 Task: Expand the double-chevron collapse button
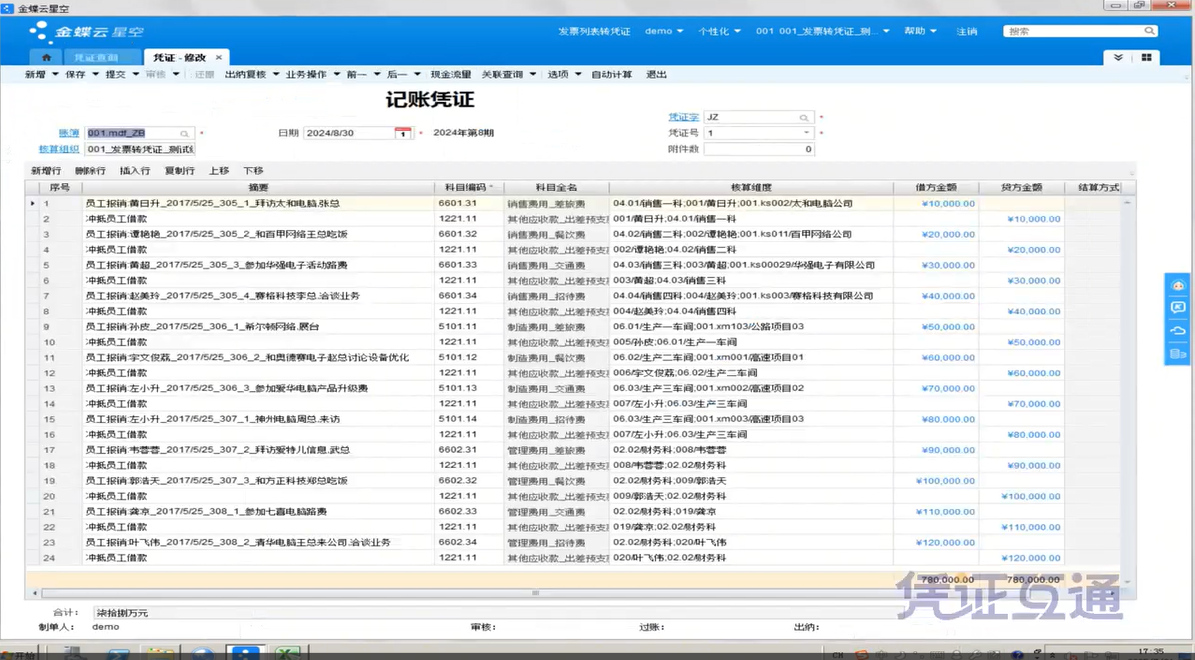click(x=1118, y=58)
